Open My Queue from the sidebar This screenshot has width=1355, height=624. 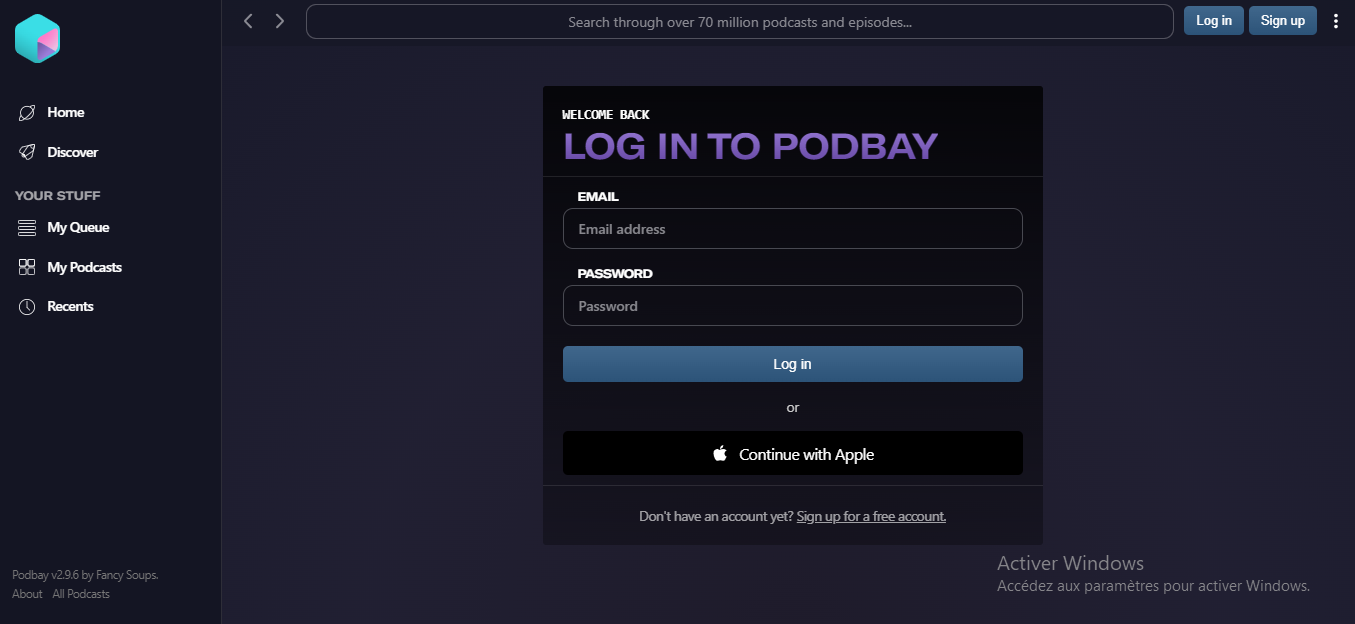tap(78, 228)
